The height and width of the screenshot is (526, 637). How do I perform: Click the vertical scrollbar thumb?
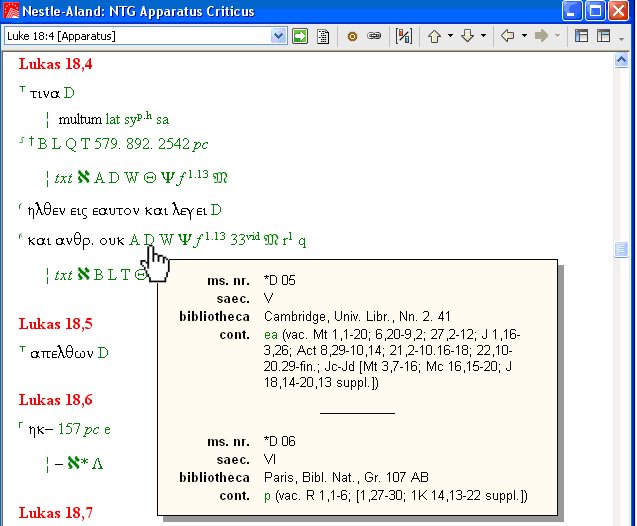pos(621,249)
